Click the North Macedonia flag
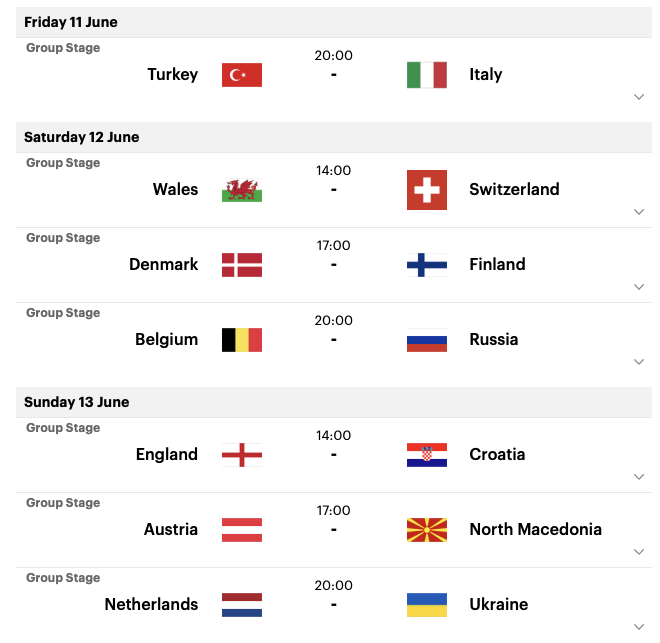 pyautogui.click(x=426, y=530)
